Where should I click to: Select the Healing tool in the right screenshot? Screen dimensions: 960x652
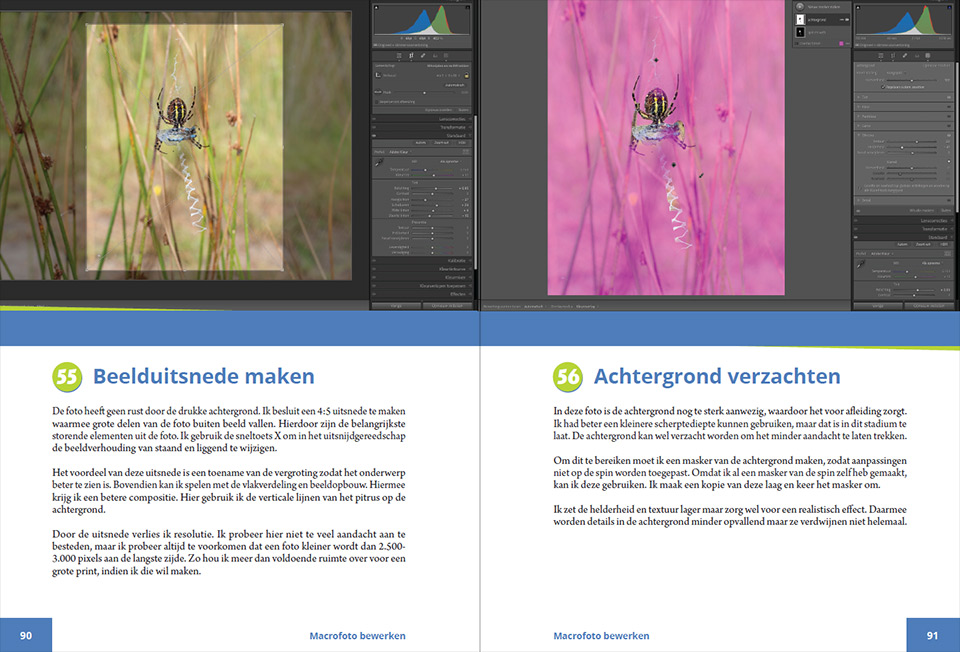[904, 56]
